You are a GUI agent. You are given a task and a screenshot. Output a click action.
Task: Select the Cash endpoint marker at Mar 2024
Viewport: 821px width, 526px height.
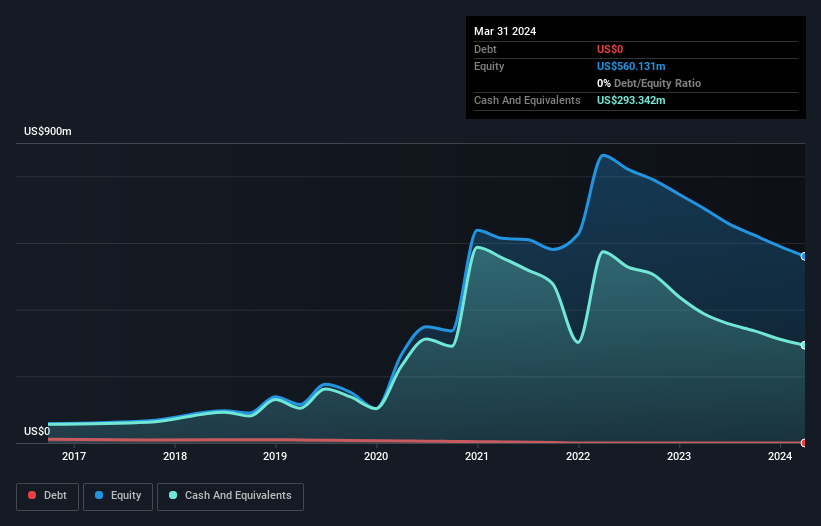804,345
